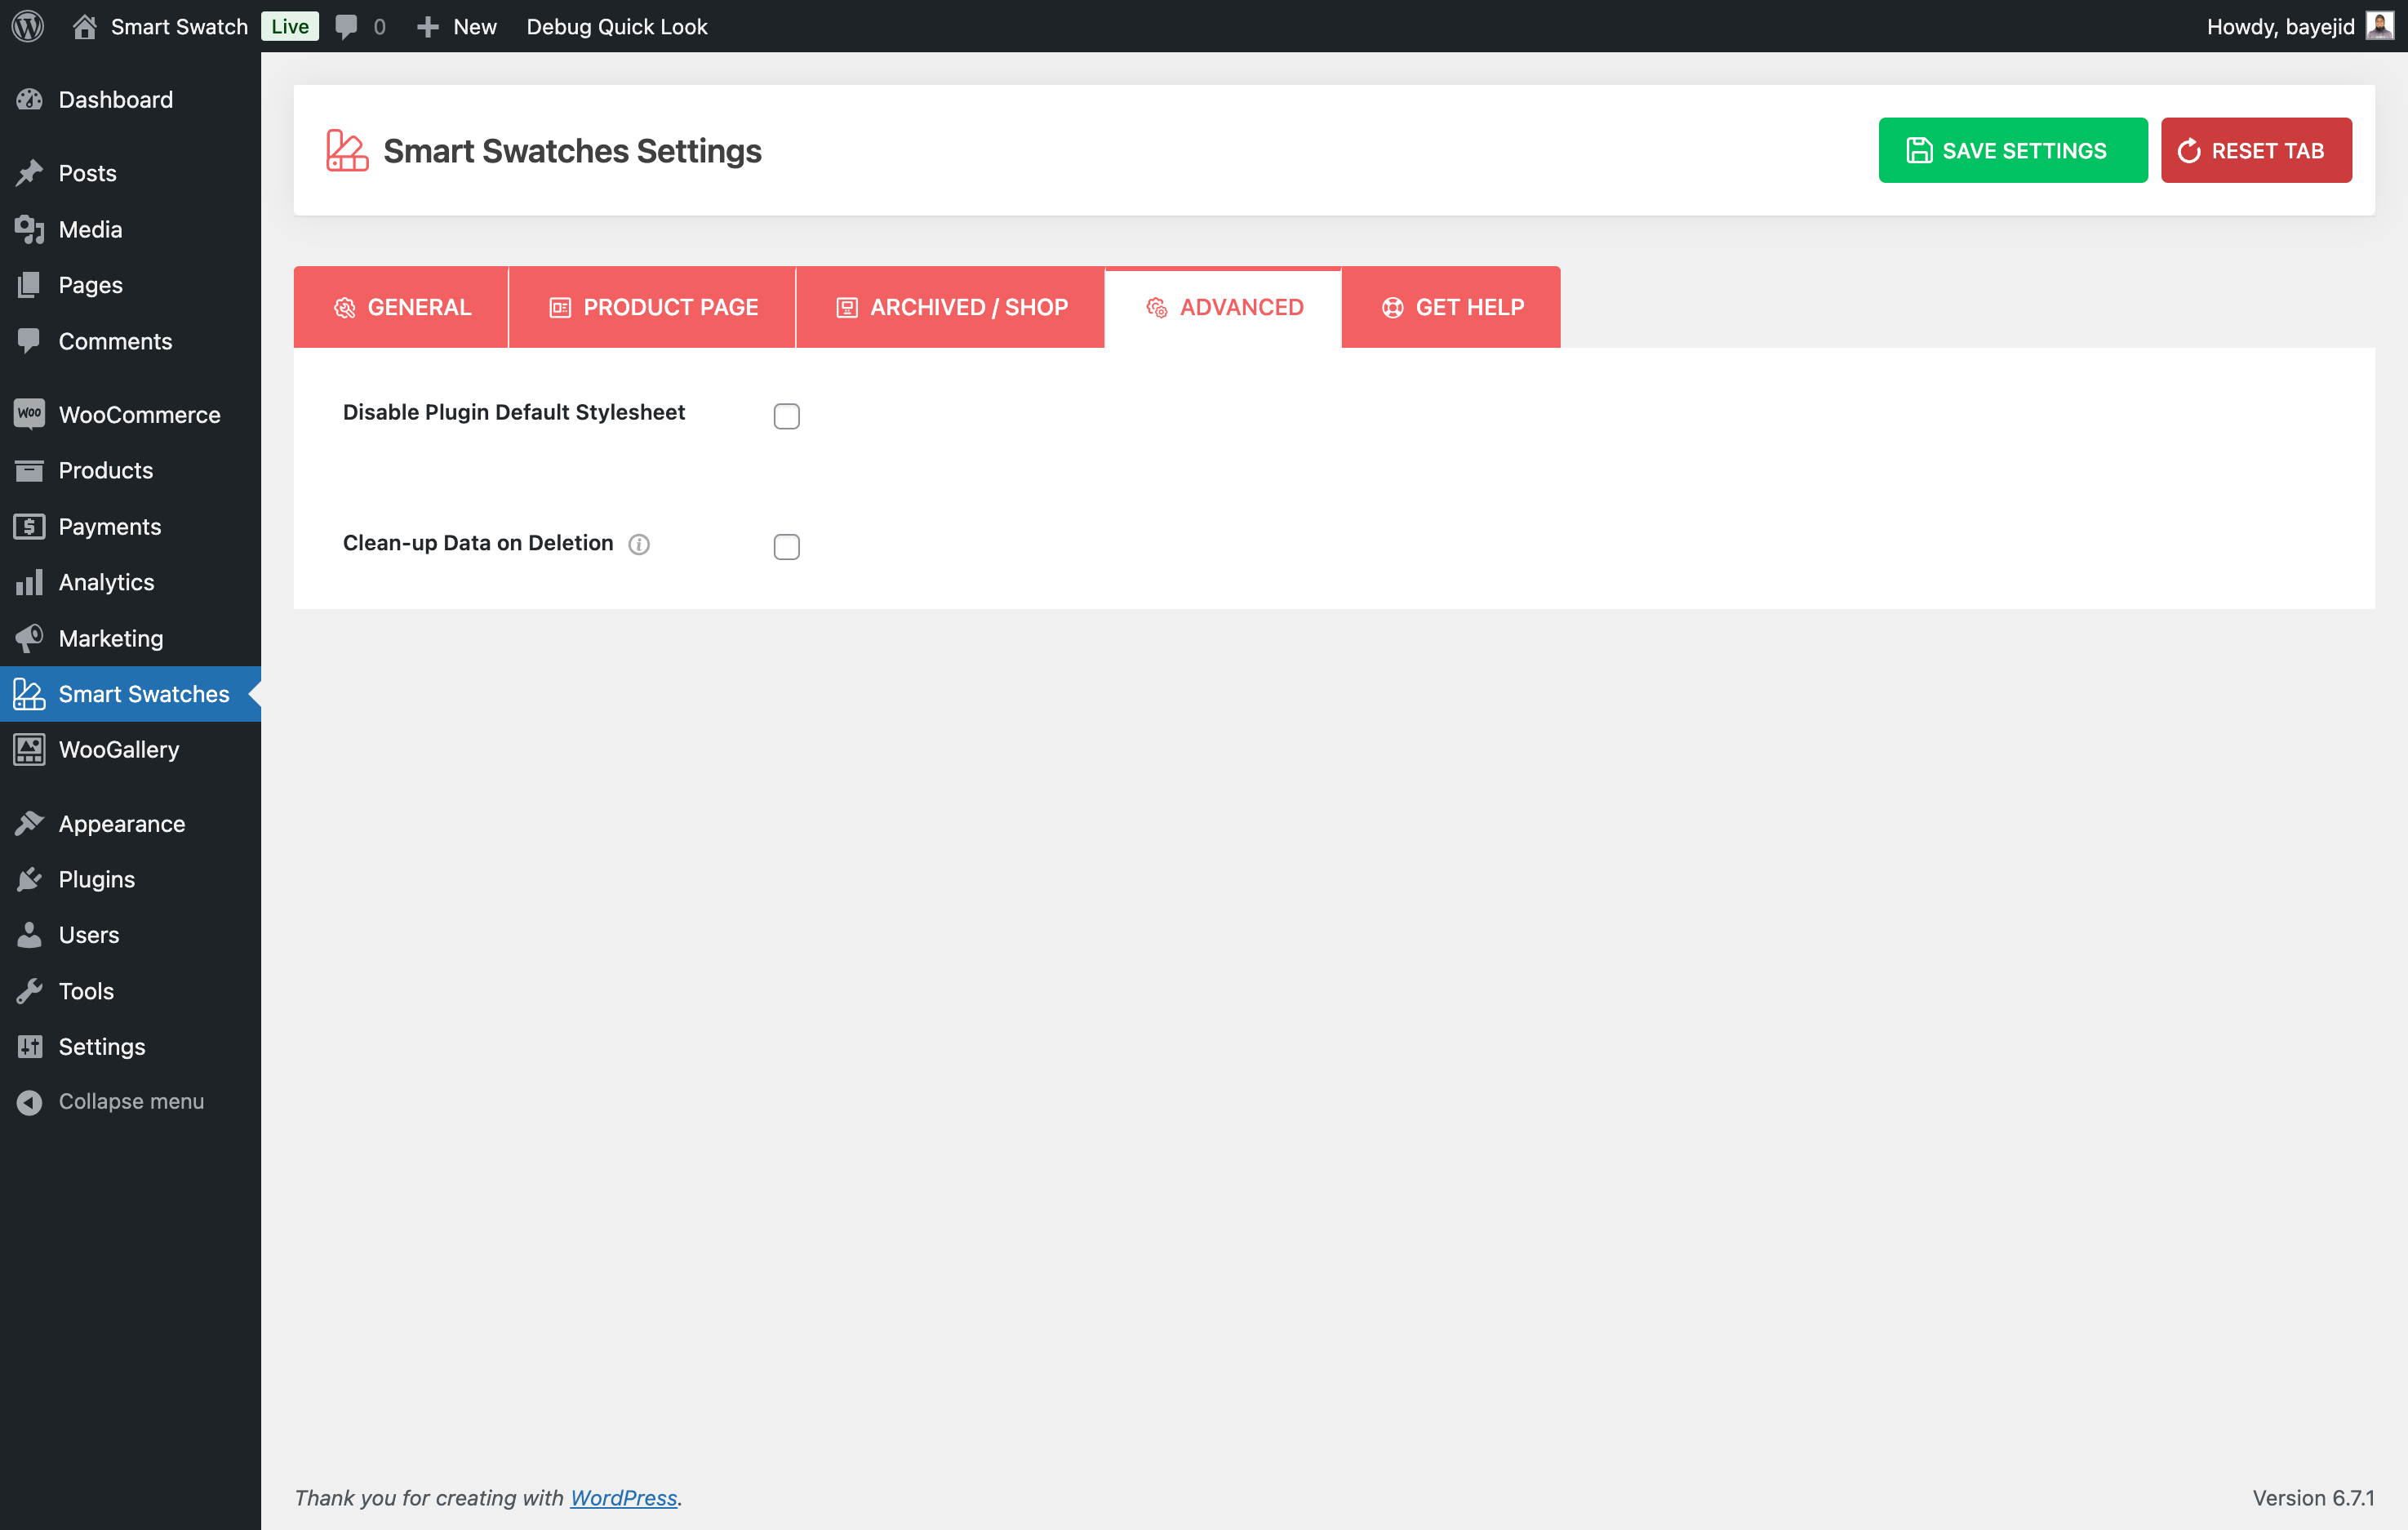
Task: Click the WooCommerce woo icon
Action: click(29, 414)
